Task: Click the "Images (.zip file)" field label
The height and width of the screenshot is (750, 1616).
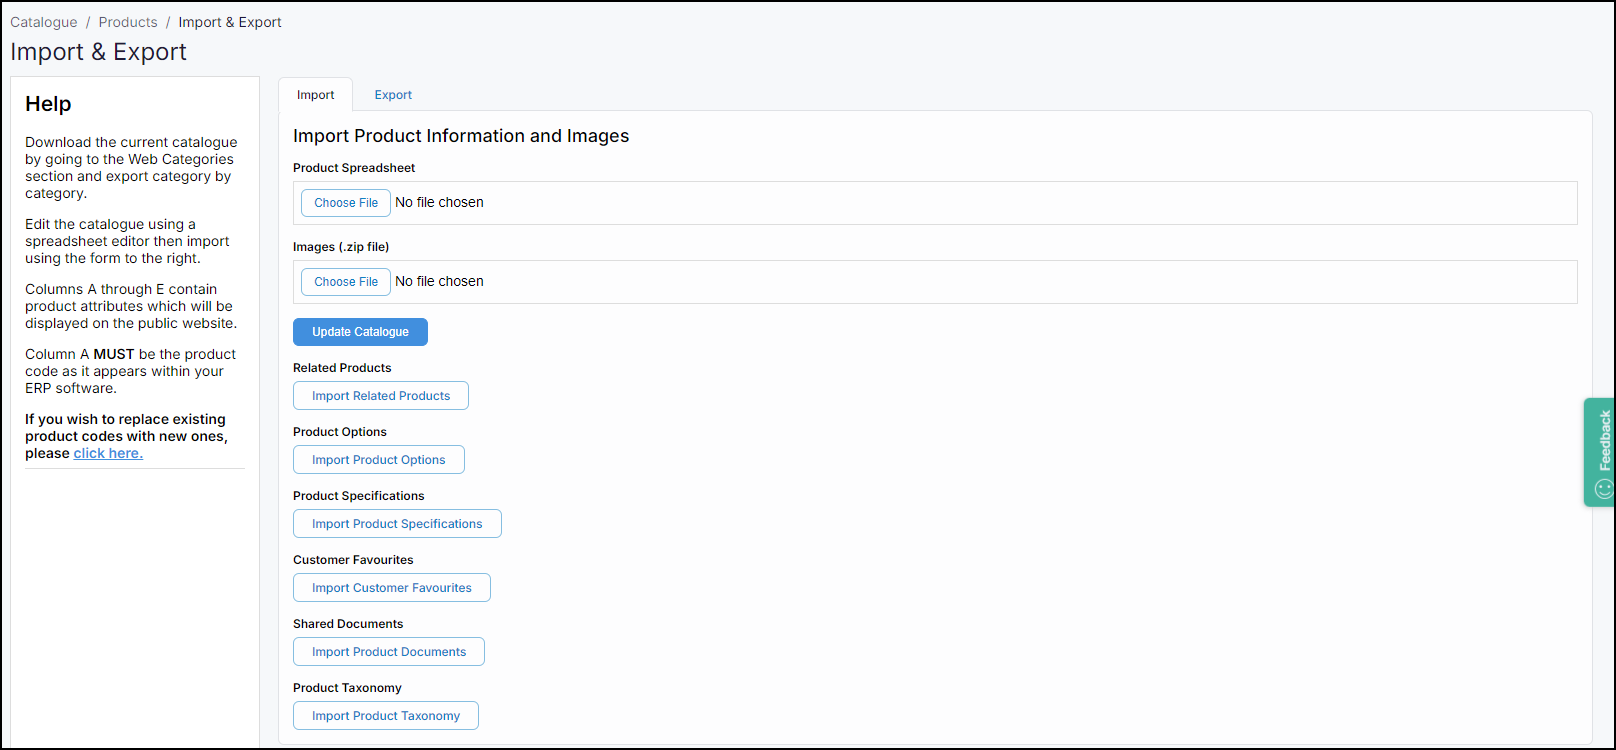Action: coord(341,247)
